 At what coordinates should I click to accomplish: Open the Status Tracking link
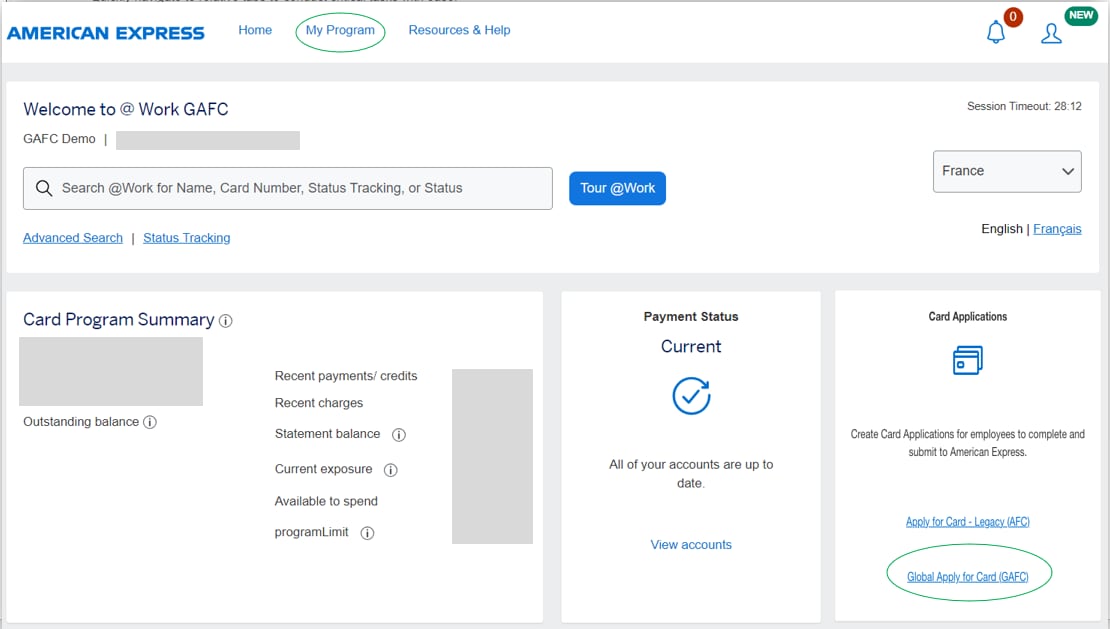click(186, 238)
